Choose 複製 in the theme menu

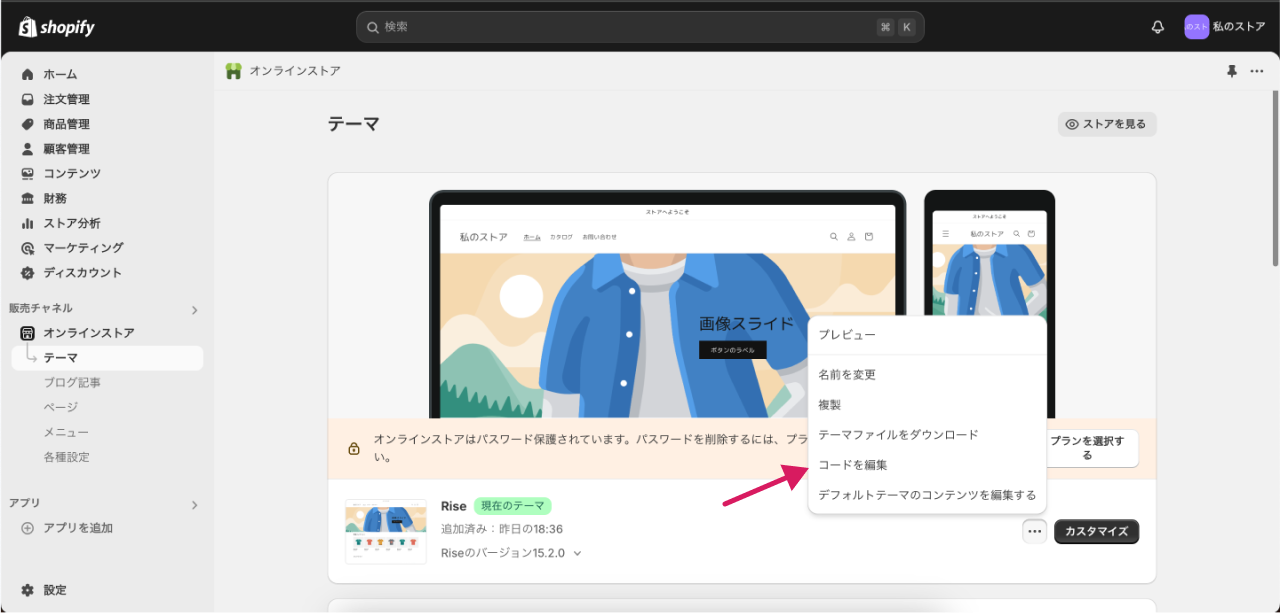click(x=830, y=405)
